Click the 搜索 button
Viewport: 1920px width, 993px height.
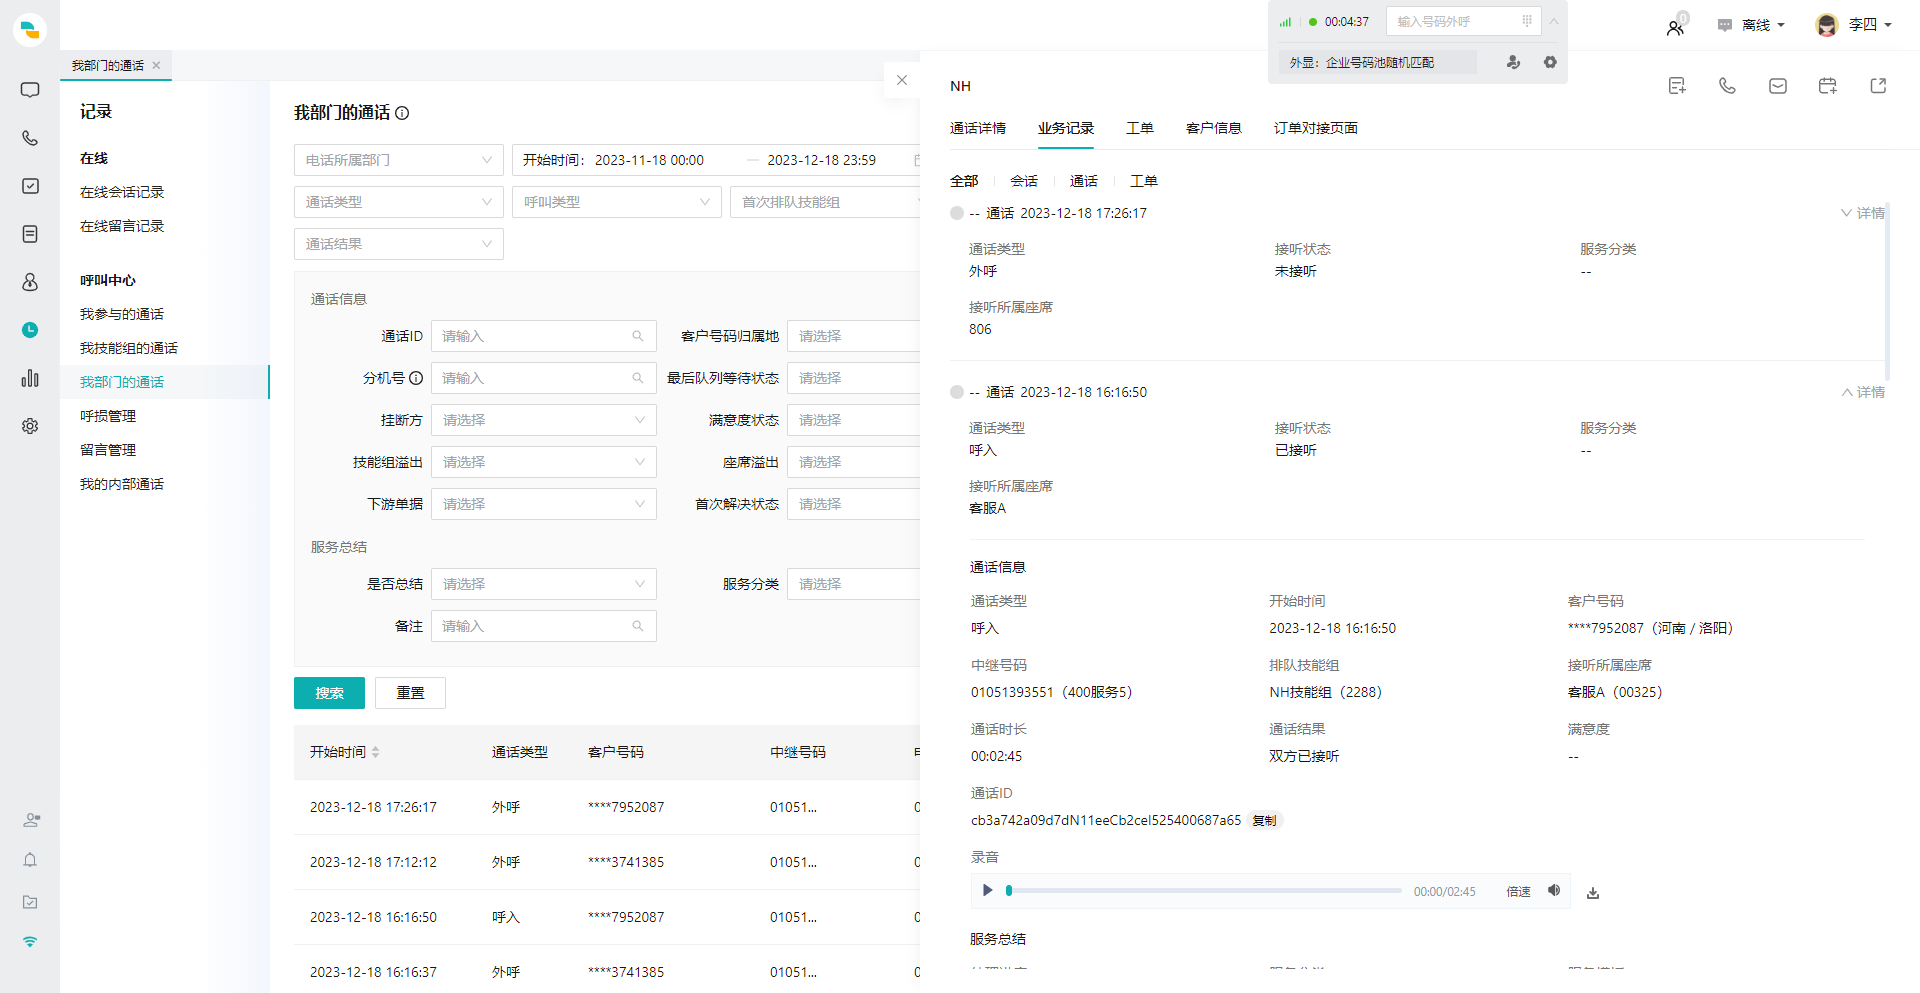pos(329,693)
